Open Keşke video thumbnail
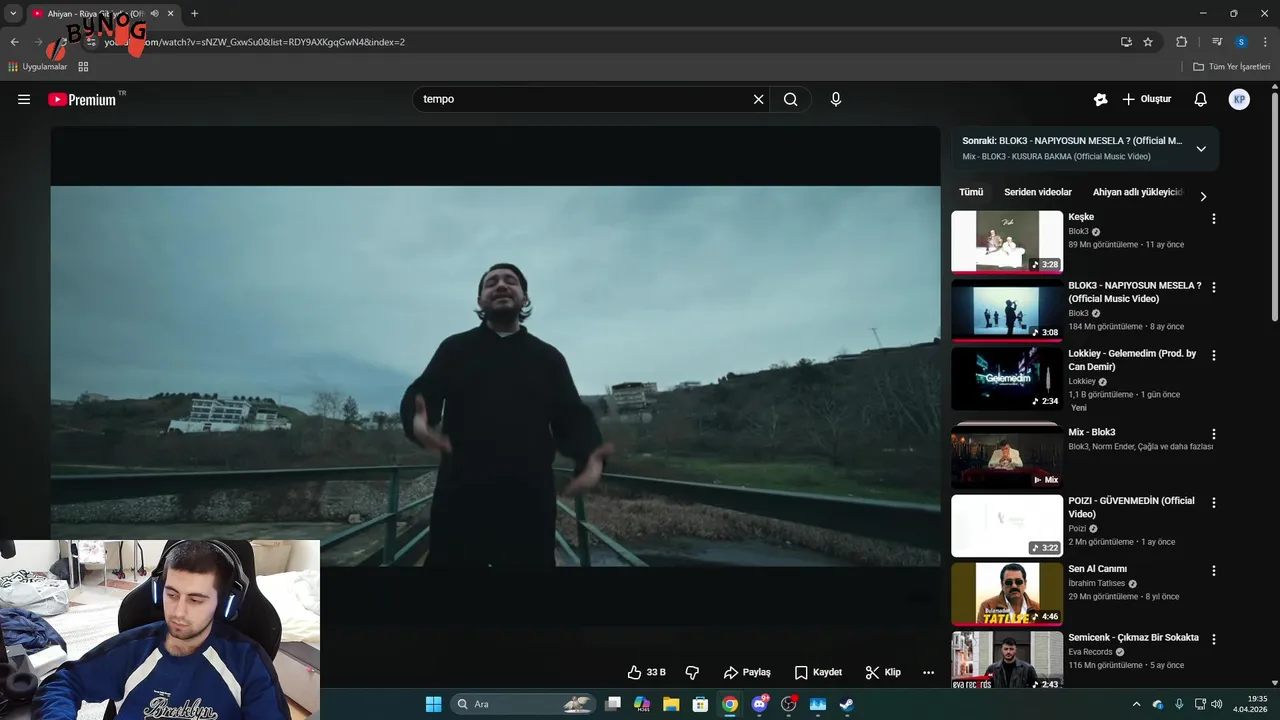1280x720 pixels. 1007,241
